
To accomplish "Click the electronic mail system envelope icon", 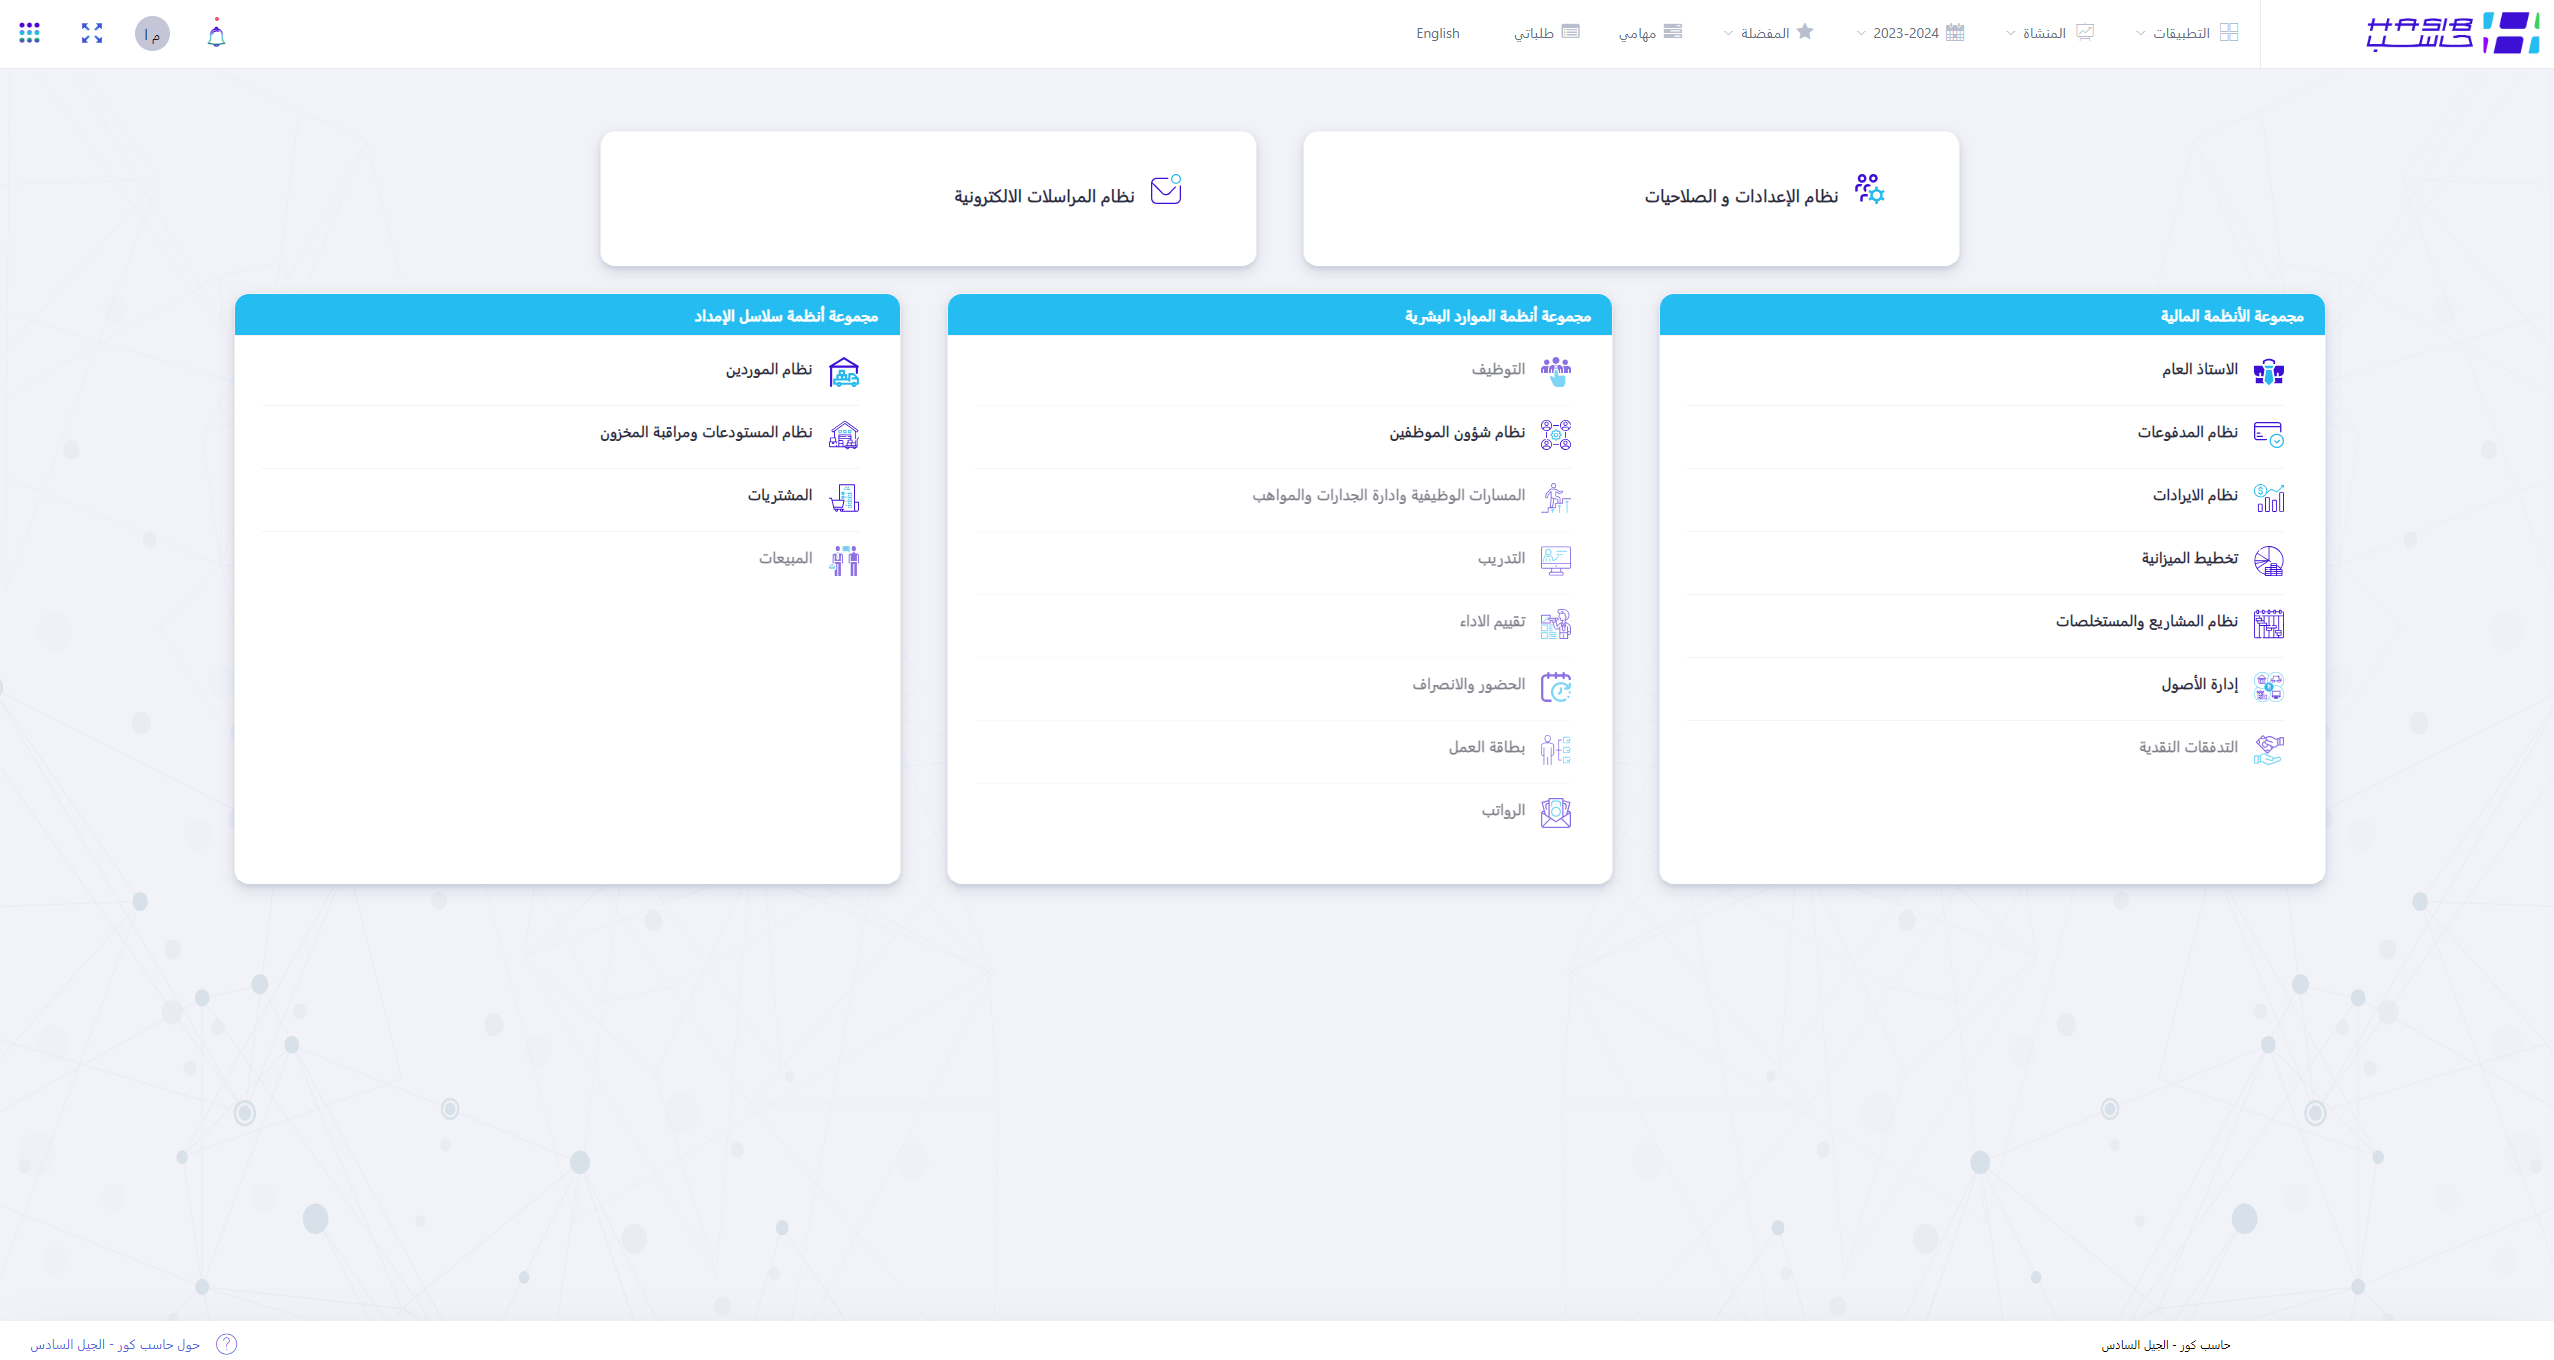I will pos(1166,190).
